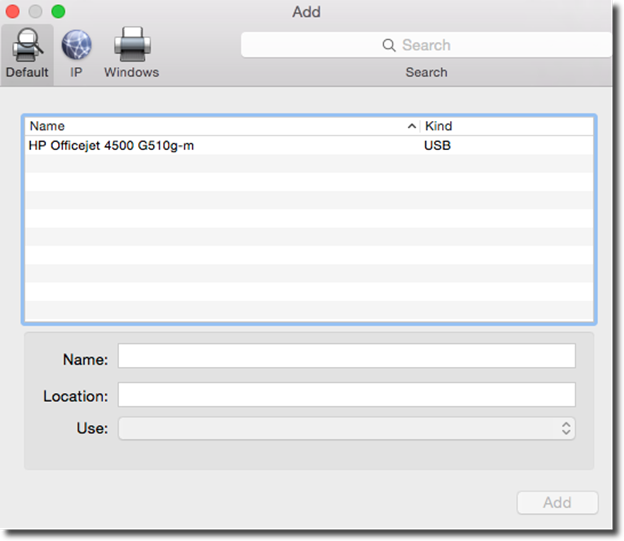624x541 pixels.
Task: Select HP Officejet 4500 G510g-m printer
Action: coord(111,146)
